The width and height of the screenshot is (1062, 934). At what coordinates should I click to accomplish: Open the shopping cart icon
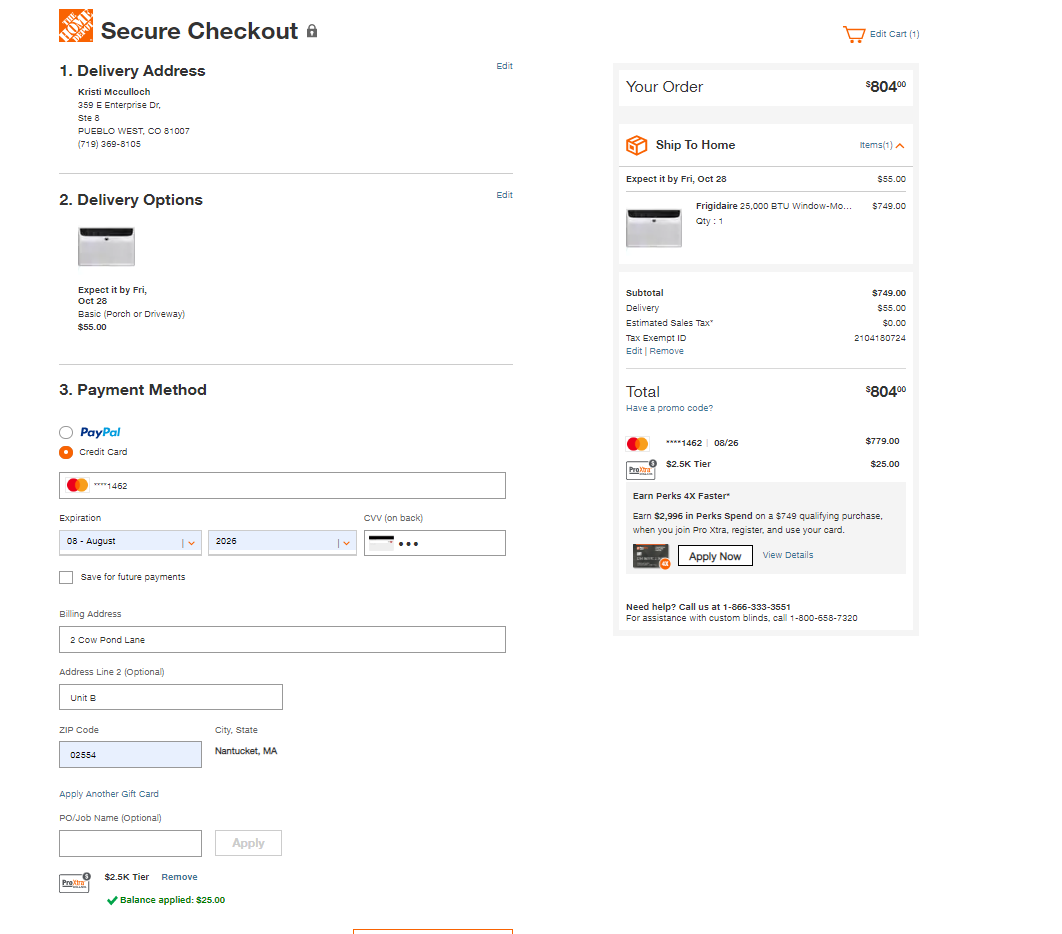[x=854, y=34]
